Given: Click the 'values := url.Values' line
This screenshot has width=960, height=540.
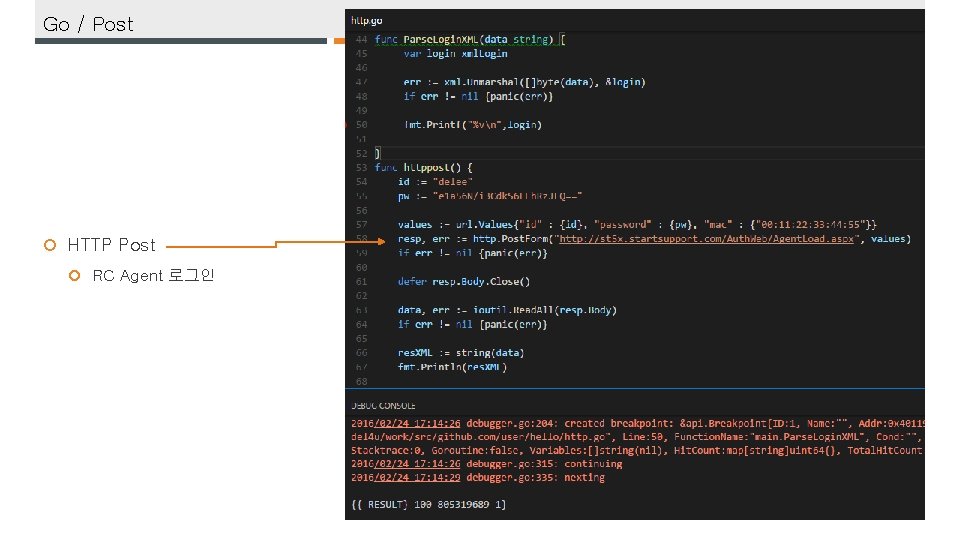Looking at the screenshot, I should (637, 225).
